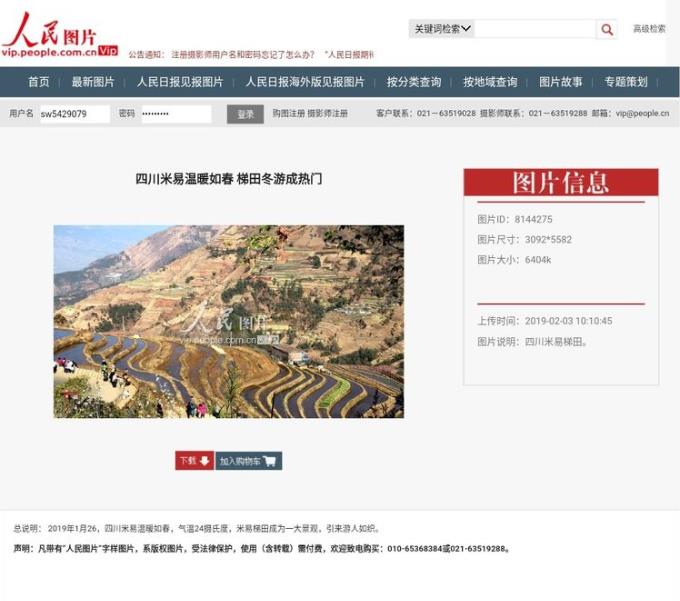Click the 购图注册 registration link
Image resolution: width=680 pixels, height=601 pixels.
click(288, 114)
